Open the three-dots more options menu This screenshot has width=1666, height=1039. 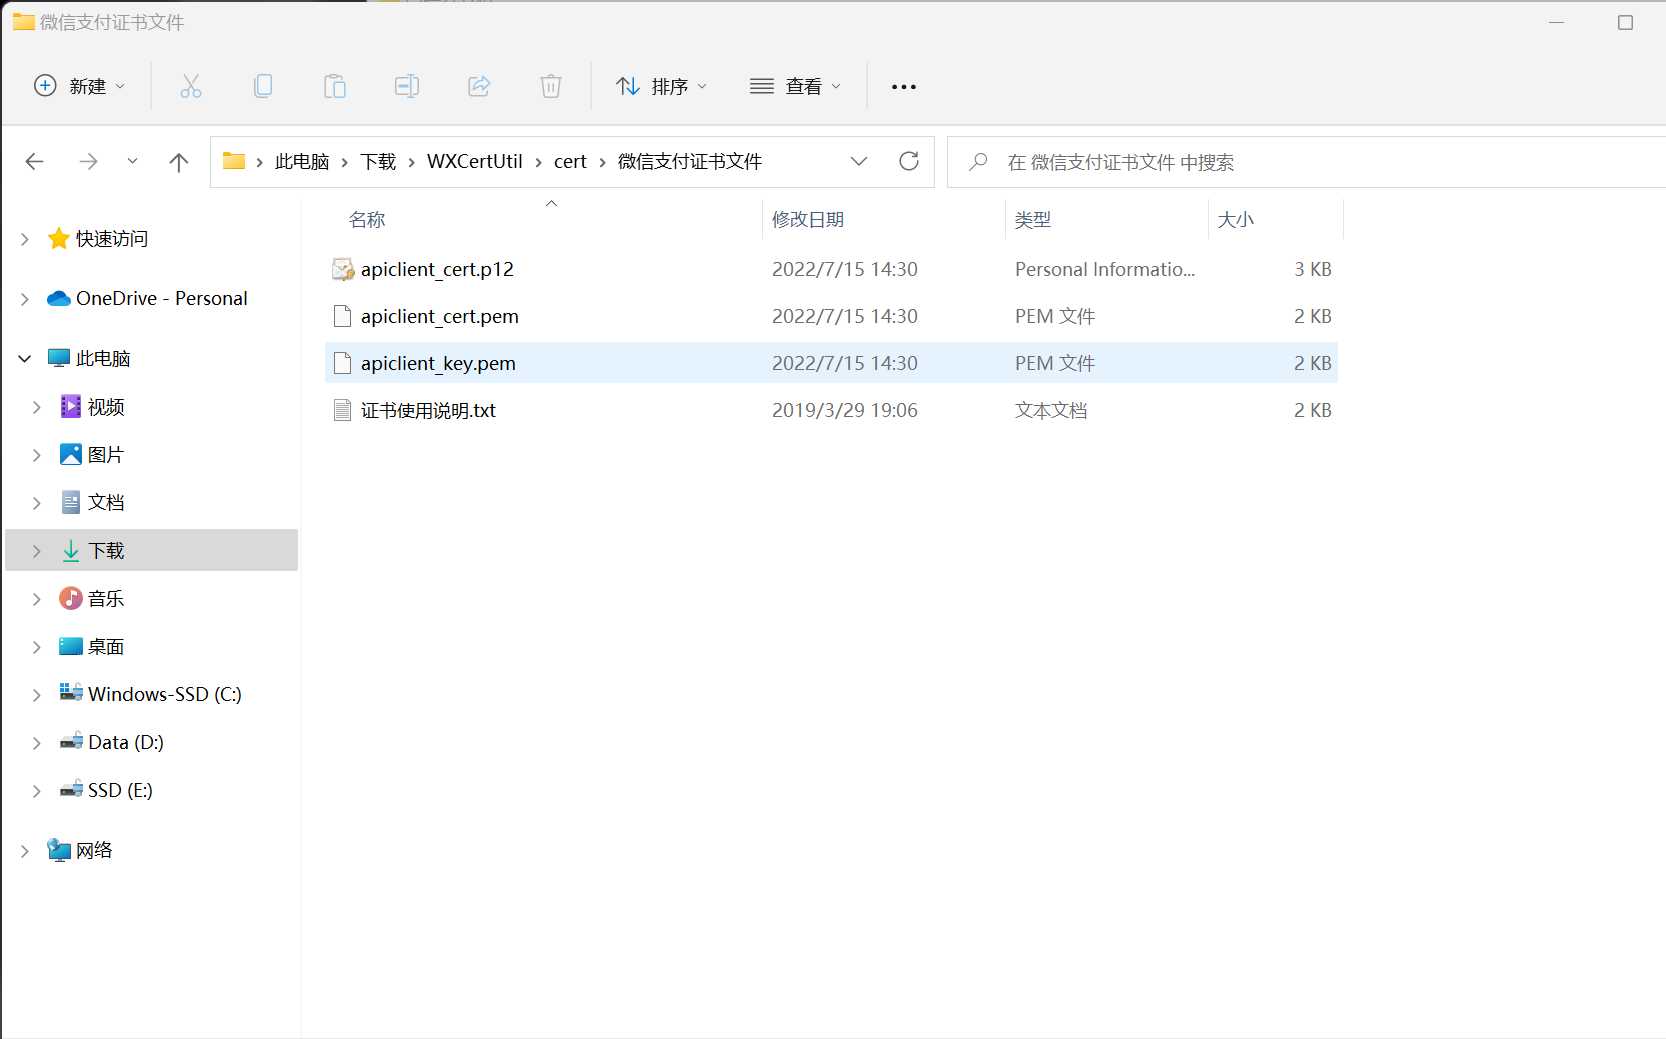[904, 87]
